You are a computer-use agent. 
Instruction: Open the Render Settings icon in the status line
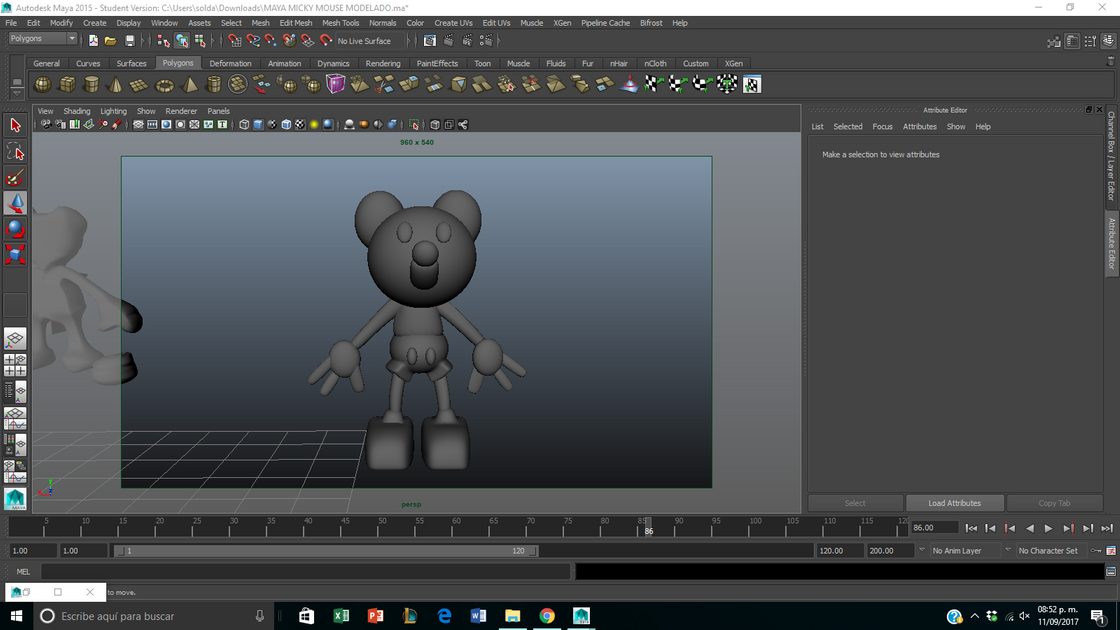(485, 40)
